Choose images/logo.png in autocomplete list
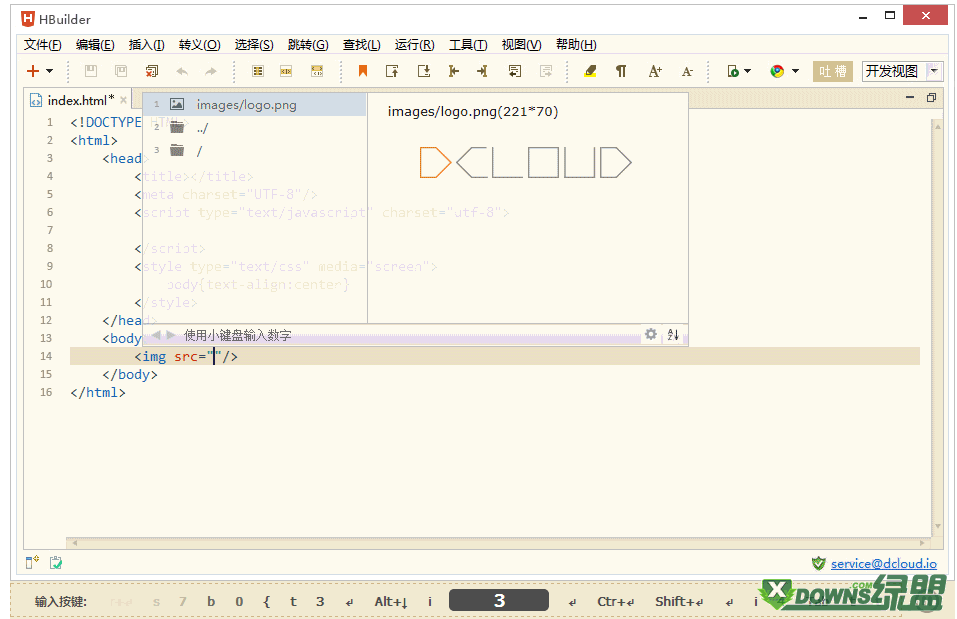The image size is (957, 619). 255,104
